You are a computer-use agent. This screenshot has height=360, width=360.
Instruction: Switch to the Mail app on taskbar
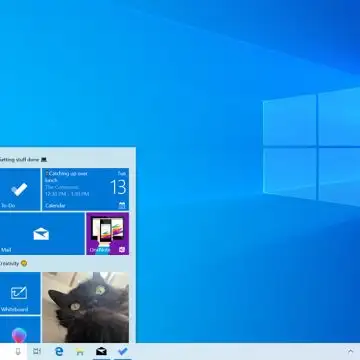pyautogui.click(x=101, y=351)
